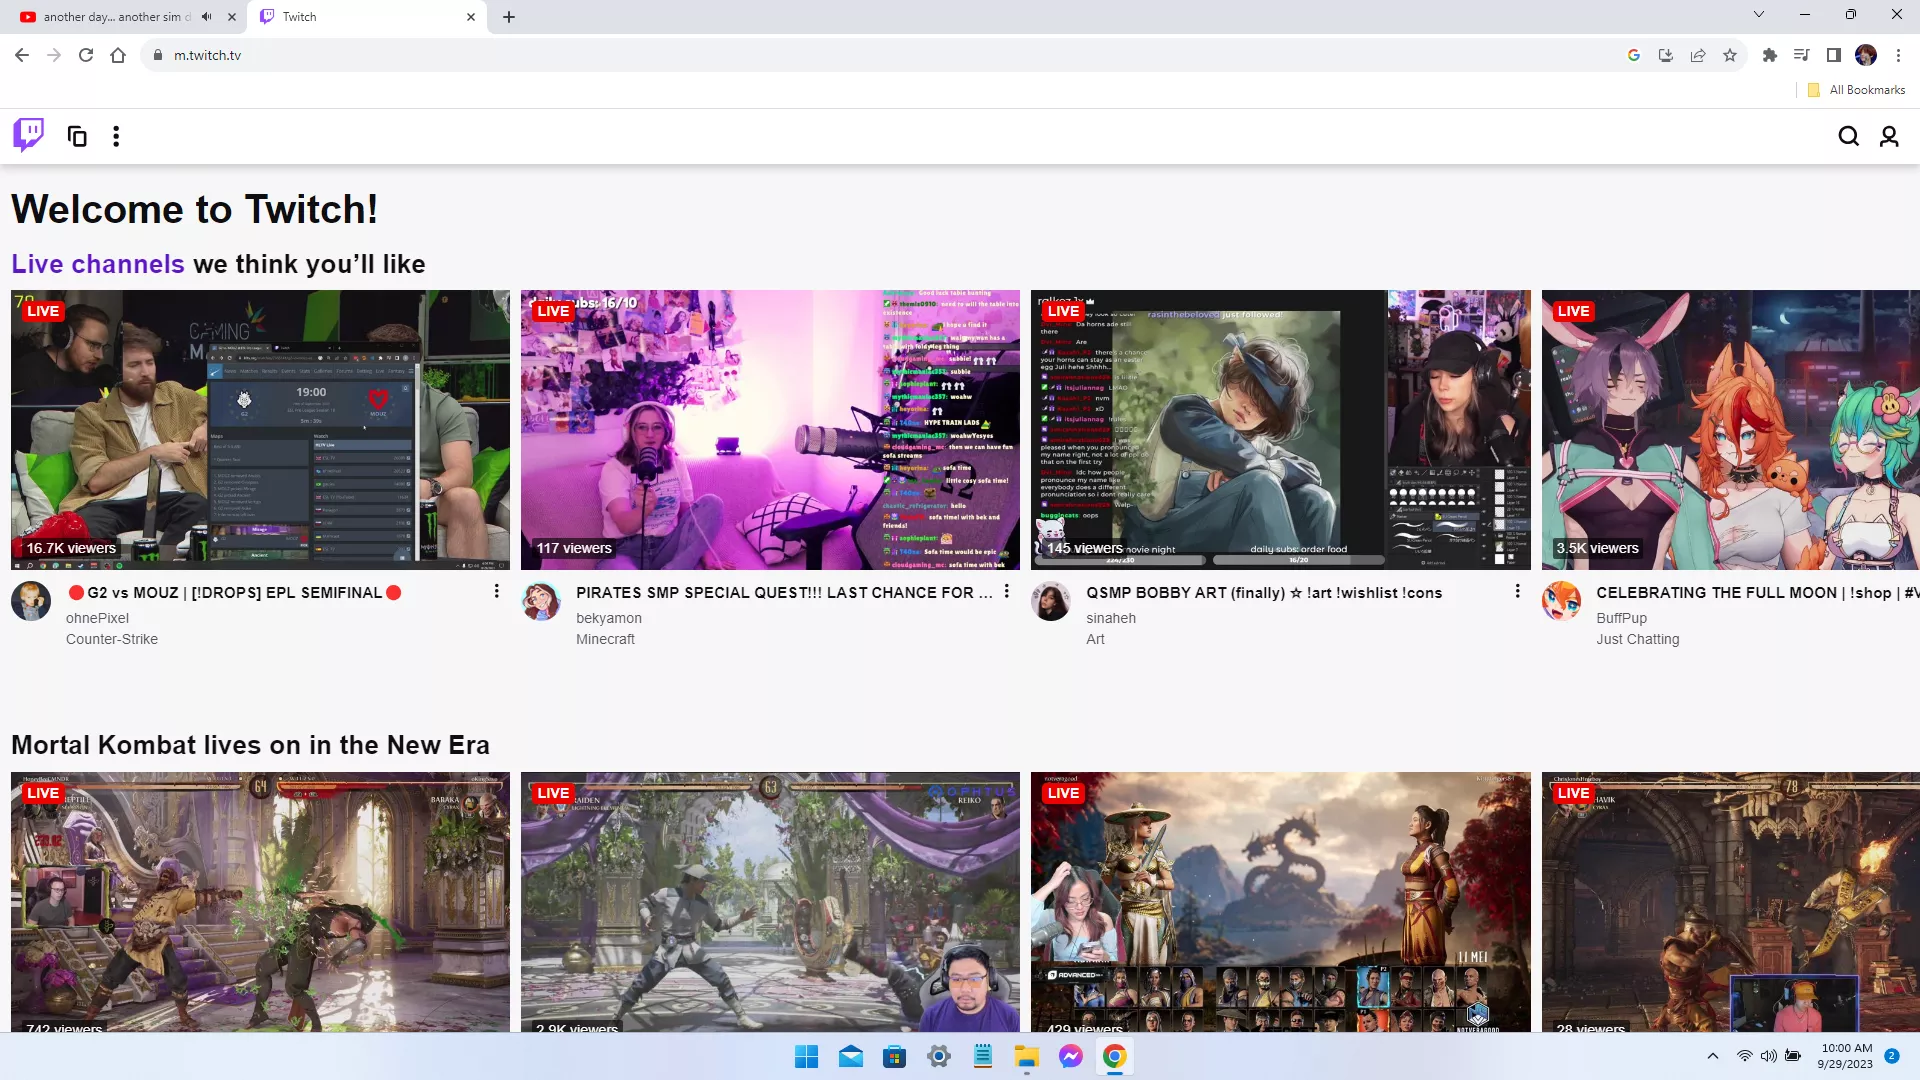1920x1080 pixels.
Task: Open Messenger from the taskbar
Action: 1070,1056
